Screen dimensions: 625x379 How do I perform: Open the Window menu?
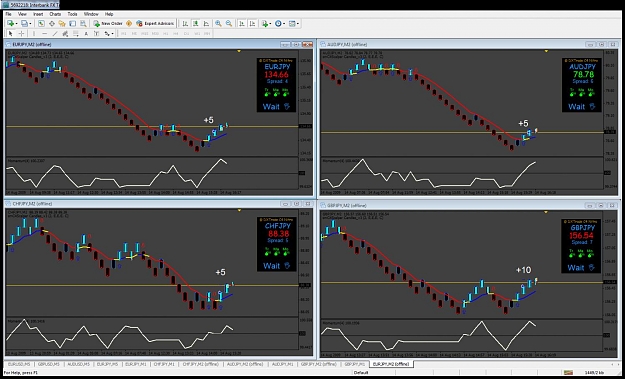click(91, 14)
